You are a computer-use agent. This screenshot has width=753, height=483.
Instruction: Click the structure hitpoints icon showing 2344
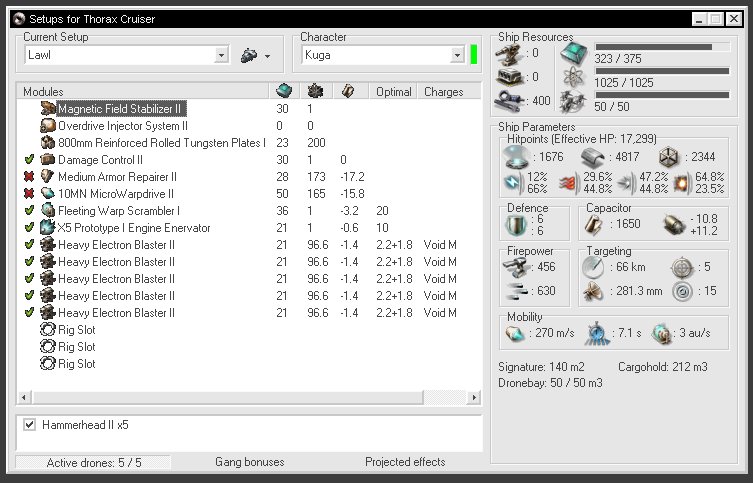click(x=668, y=157)
